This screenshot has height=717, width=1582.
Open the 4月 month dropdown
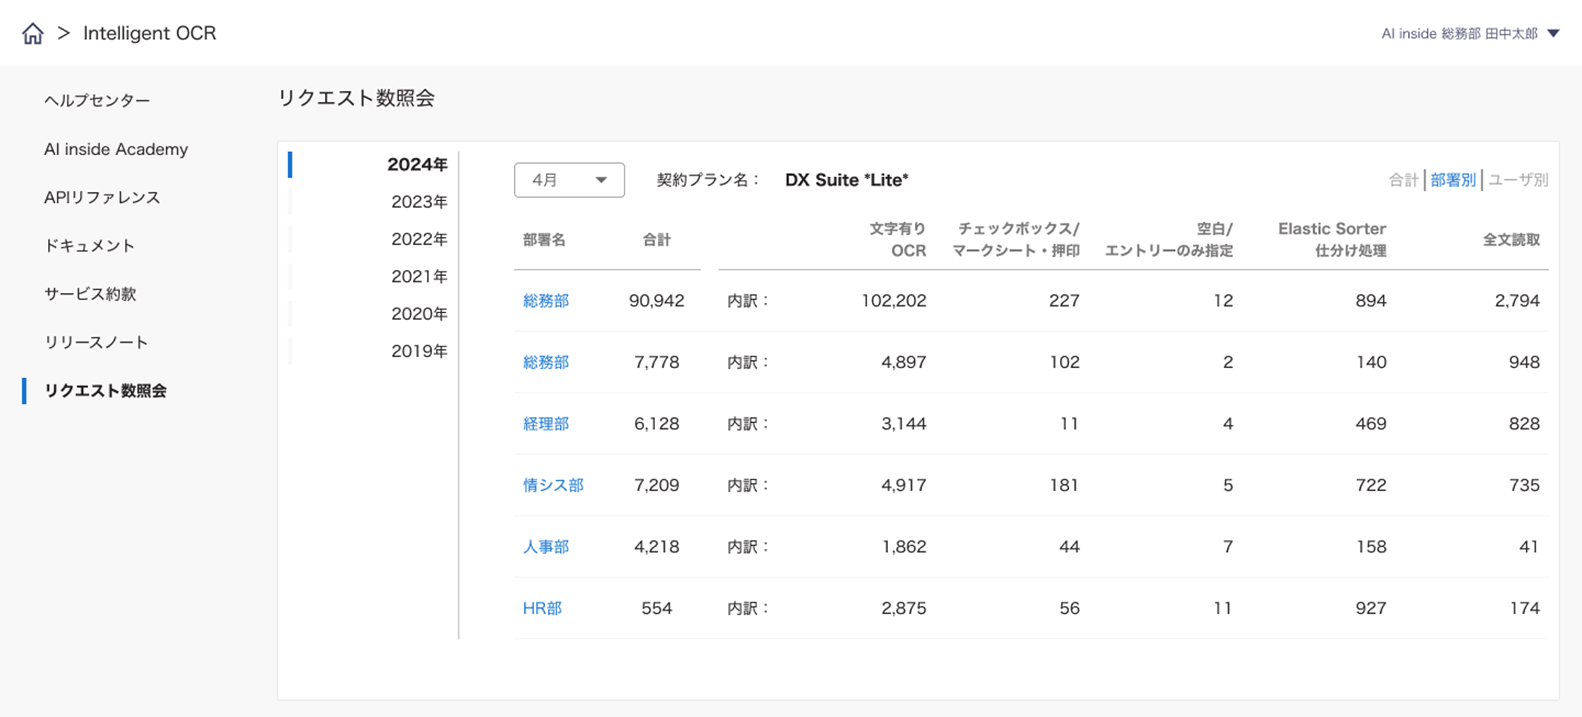tap(569, 180)
